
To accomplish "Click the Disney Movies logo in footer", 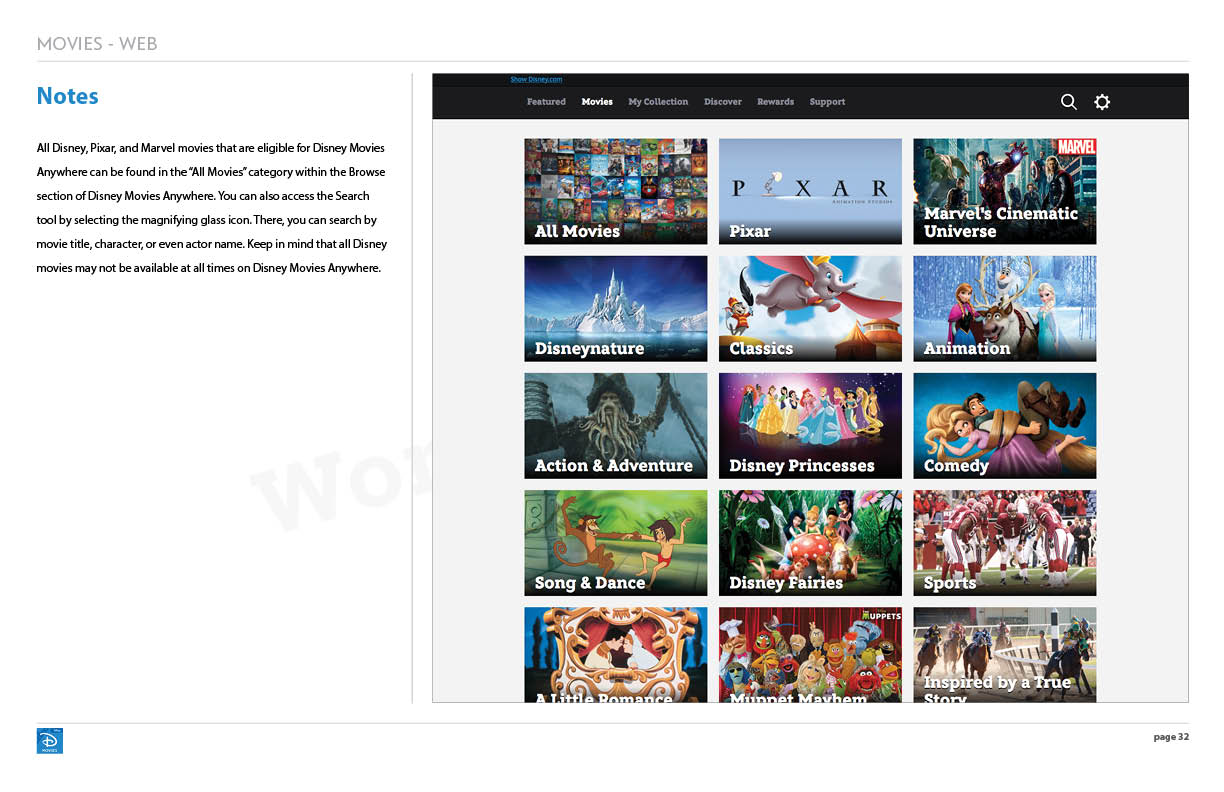I will (50, 740).
